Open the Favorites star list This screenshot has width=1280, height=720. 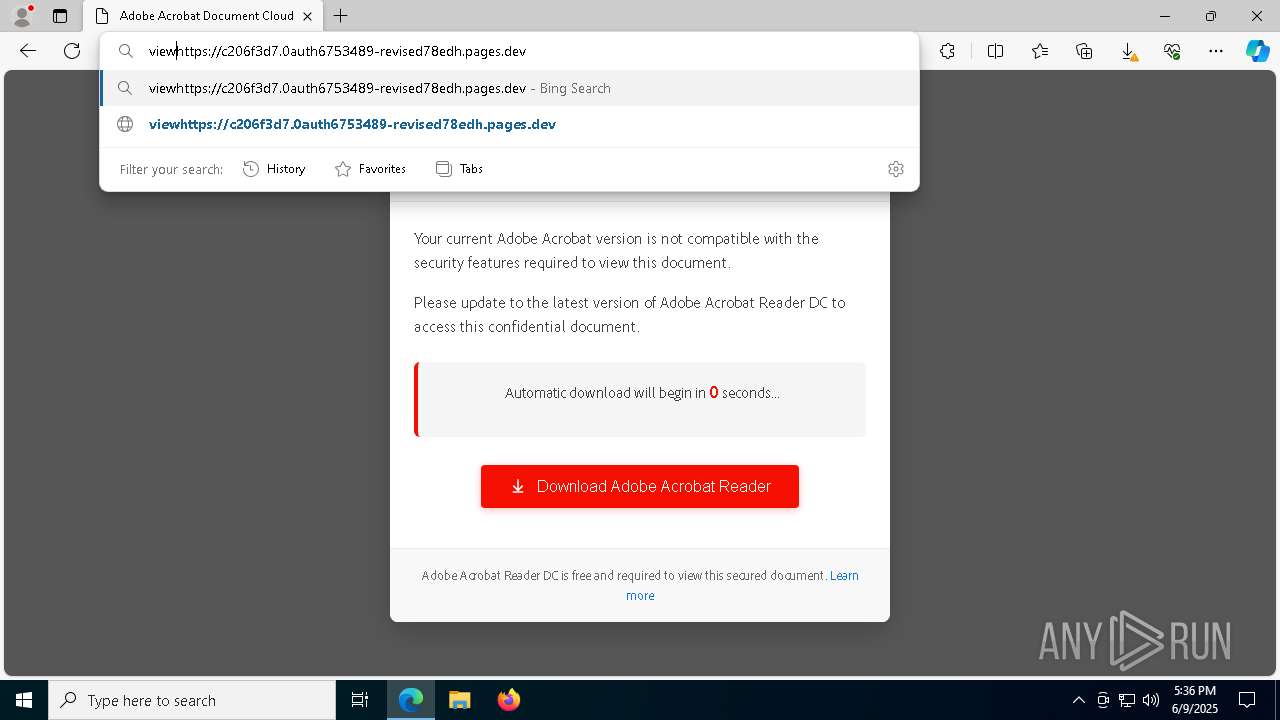coord(1040,51)
